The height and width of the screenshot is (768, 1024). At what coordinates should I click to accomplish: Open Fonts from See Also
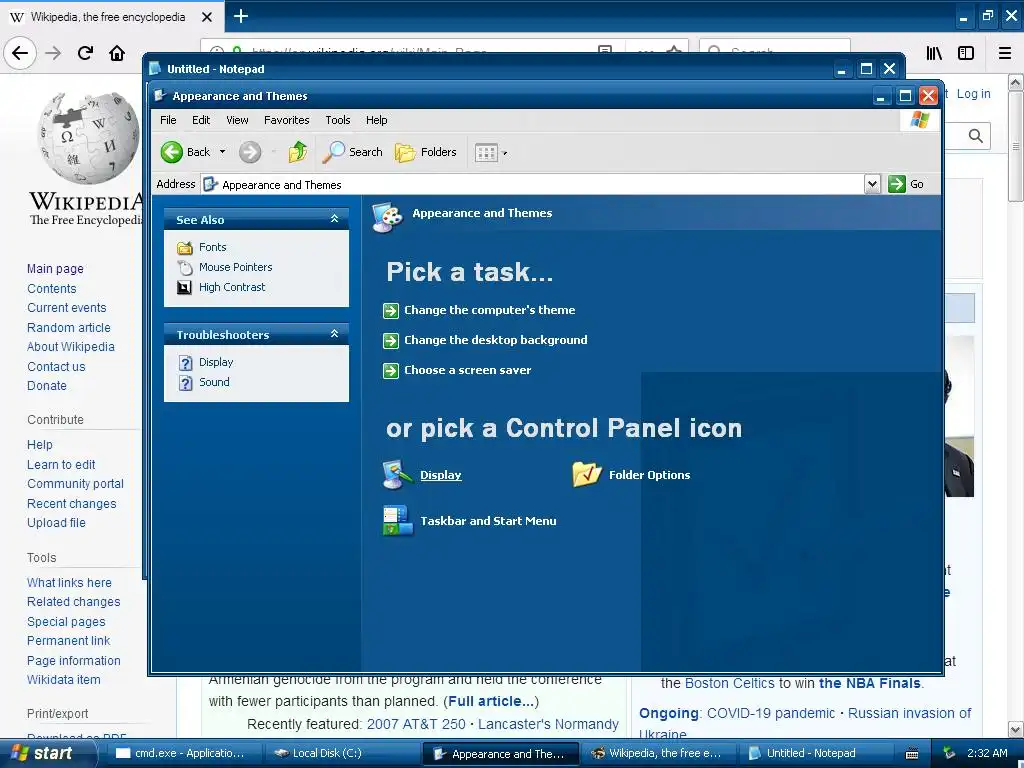pos(212,247)
